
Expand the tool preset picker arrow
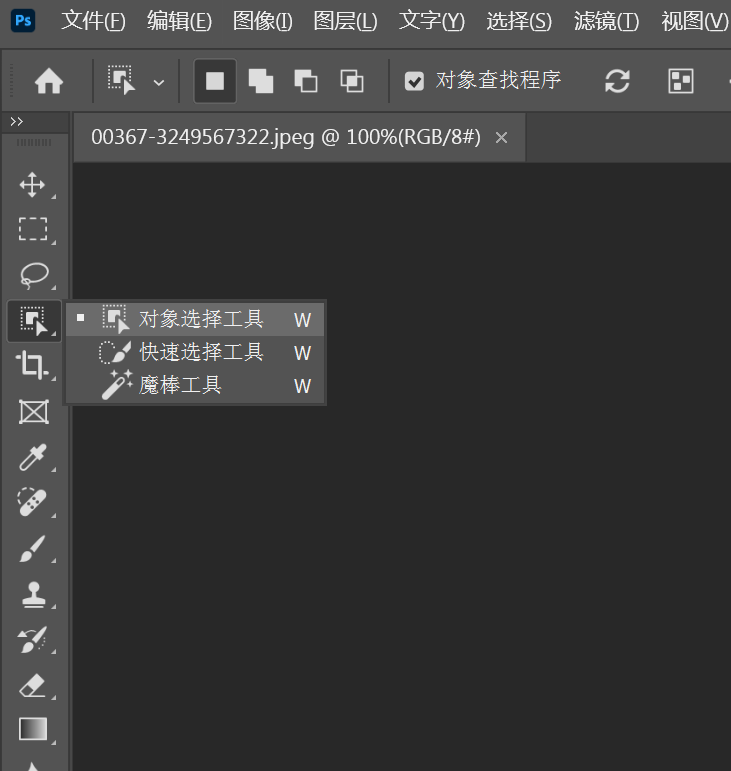(158, 83)
